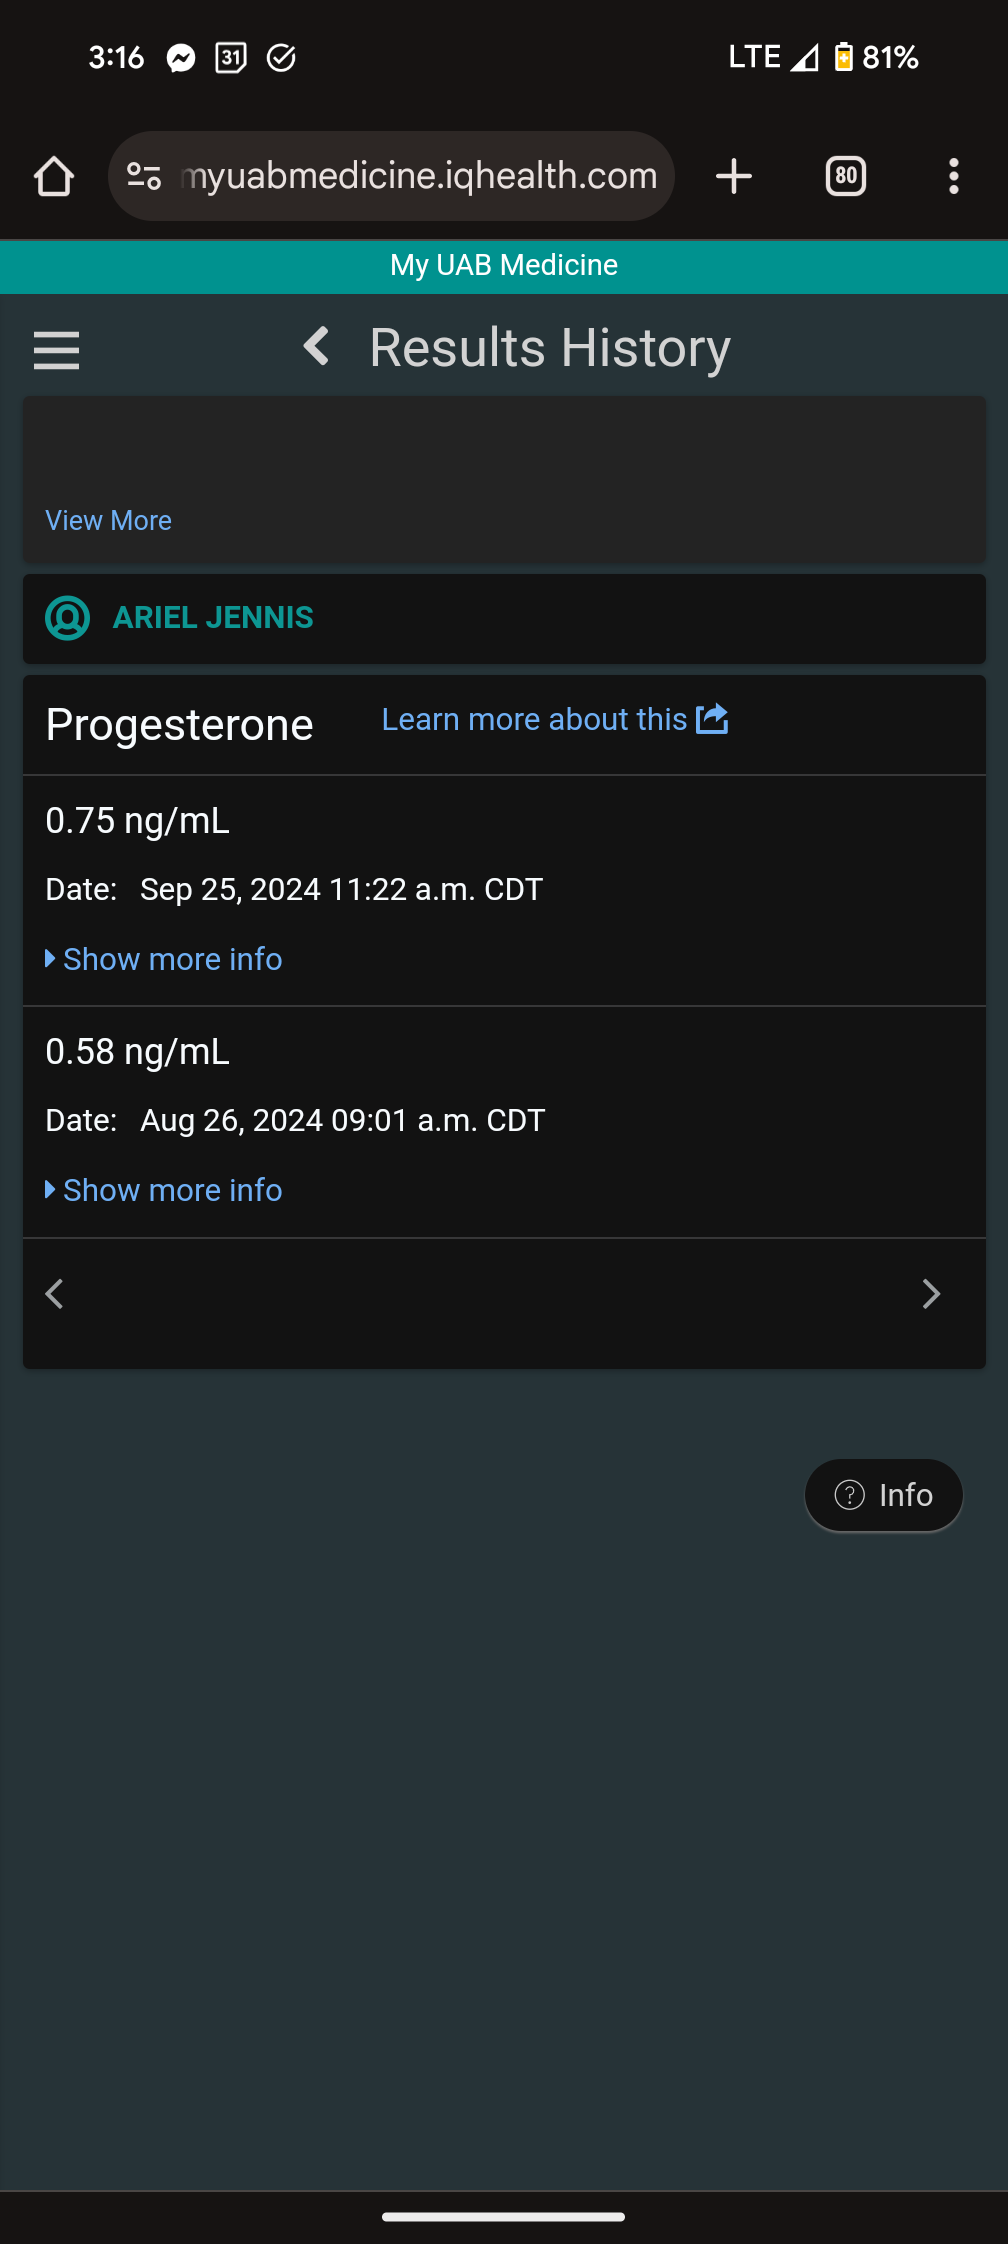Click the View More link

108,521
